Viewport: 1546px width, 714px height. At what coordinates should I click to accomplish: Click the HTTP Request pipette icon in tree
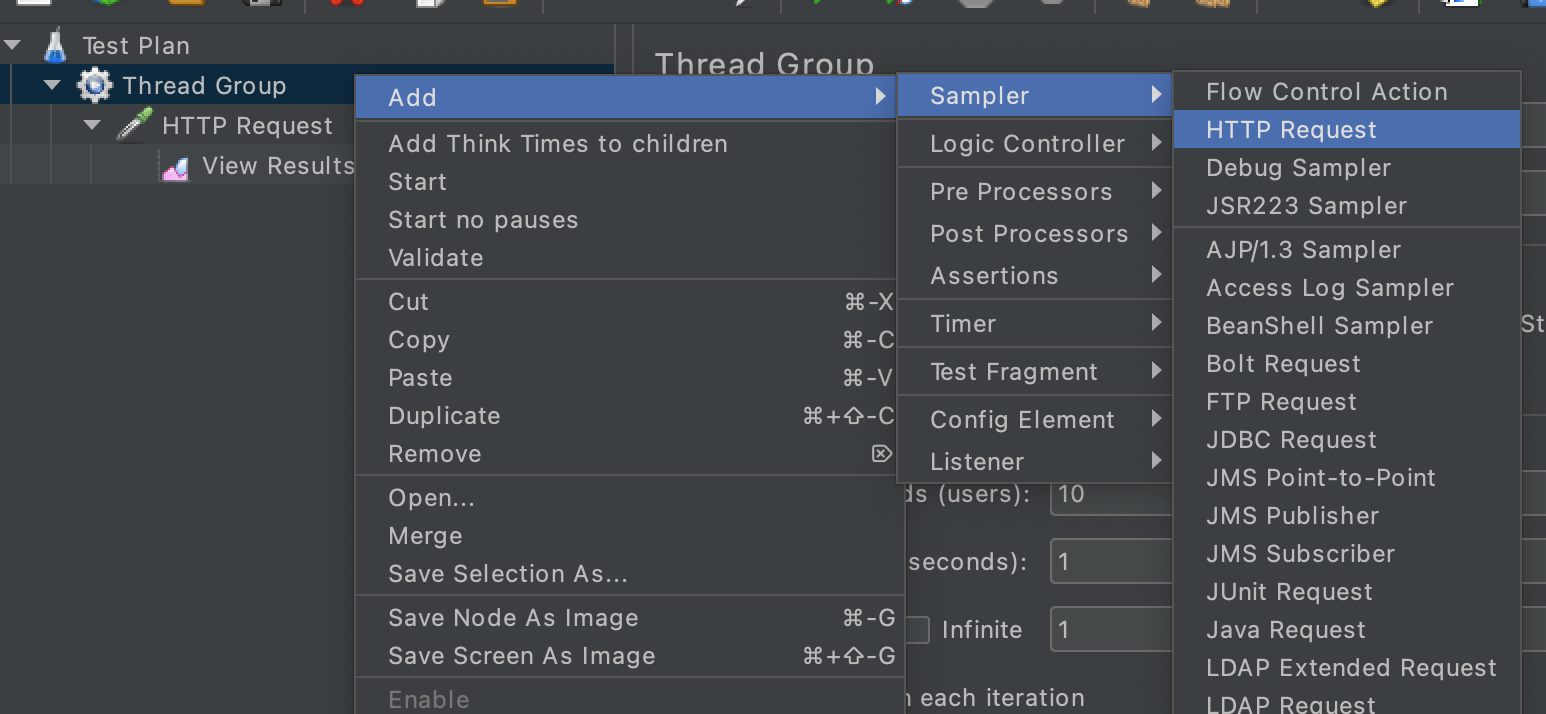[134, 126]
